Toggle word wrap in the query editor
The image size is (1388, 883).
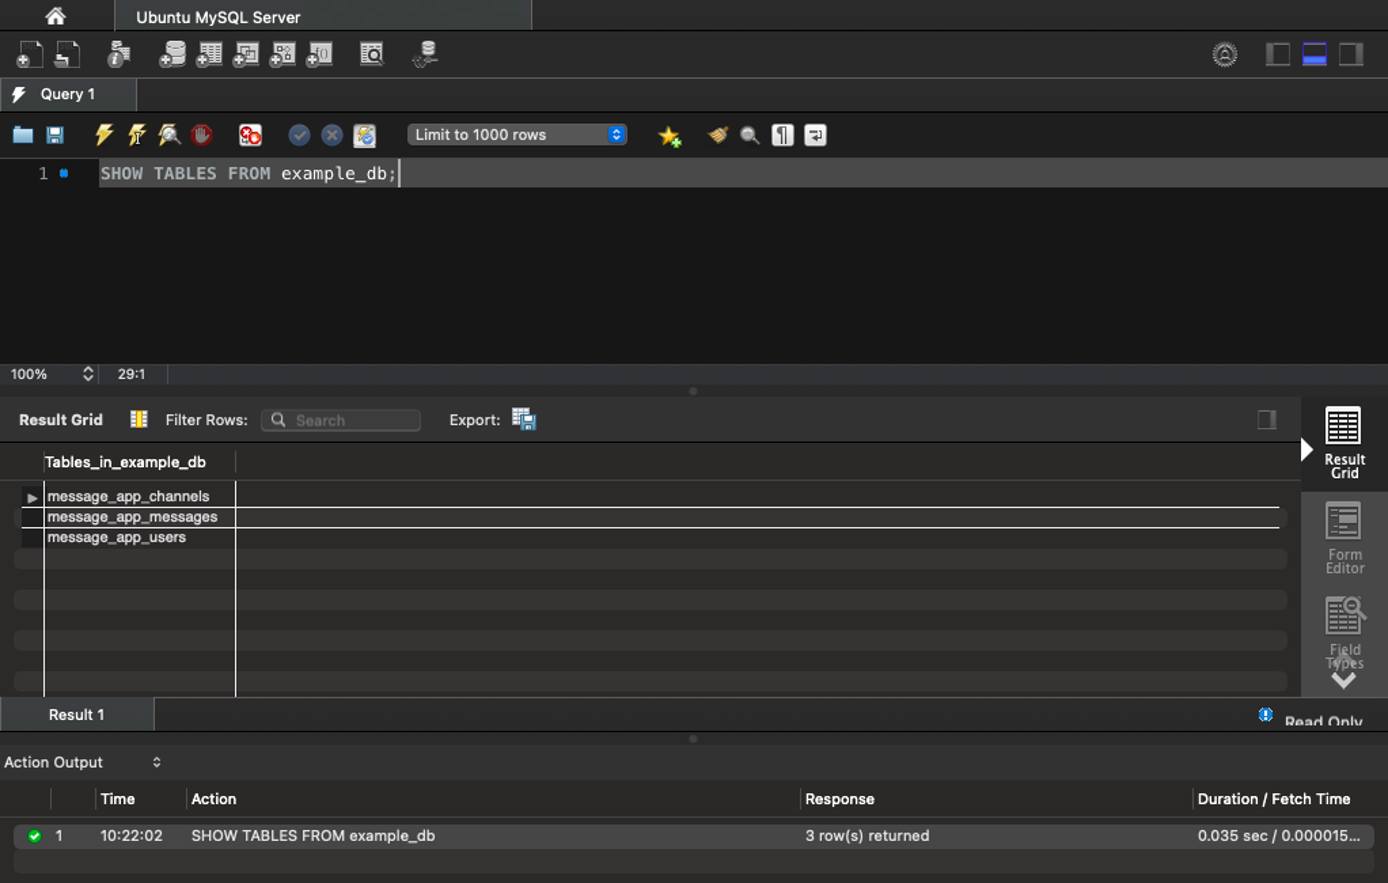pos(815,135)
